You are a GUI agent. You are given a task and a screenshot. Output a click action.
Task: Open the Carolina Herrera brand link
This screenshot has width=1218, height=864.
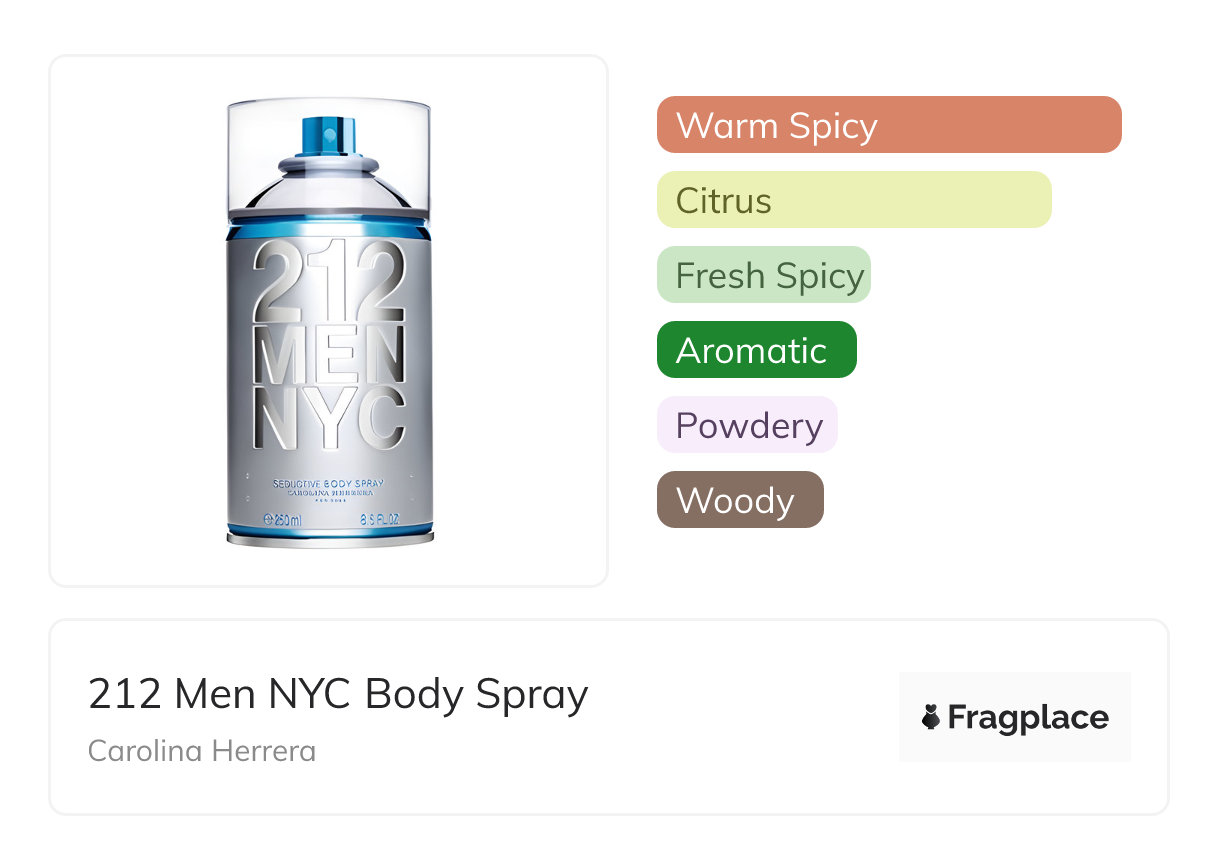202,750
